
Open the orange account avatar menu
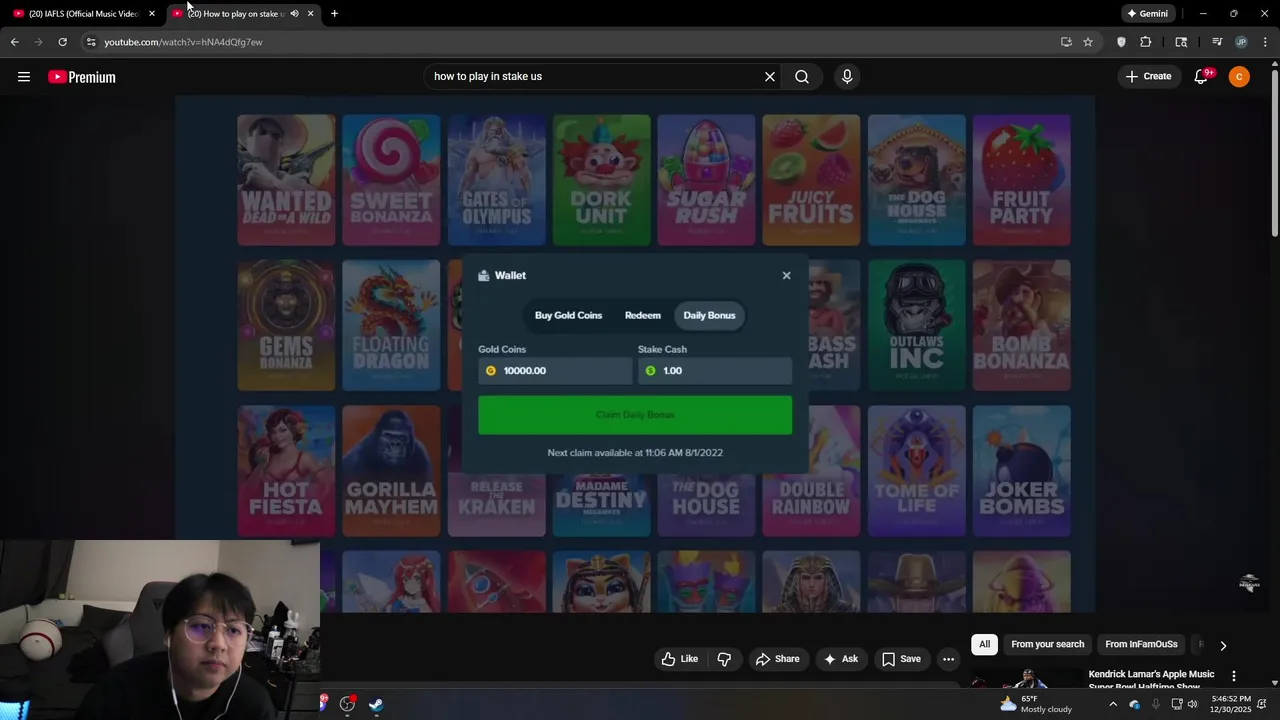pos(1239,77)
